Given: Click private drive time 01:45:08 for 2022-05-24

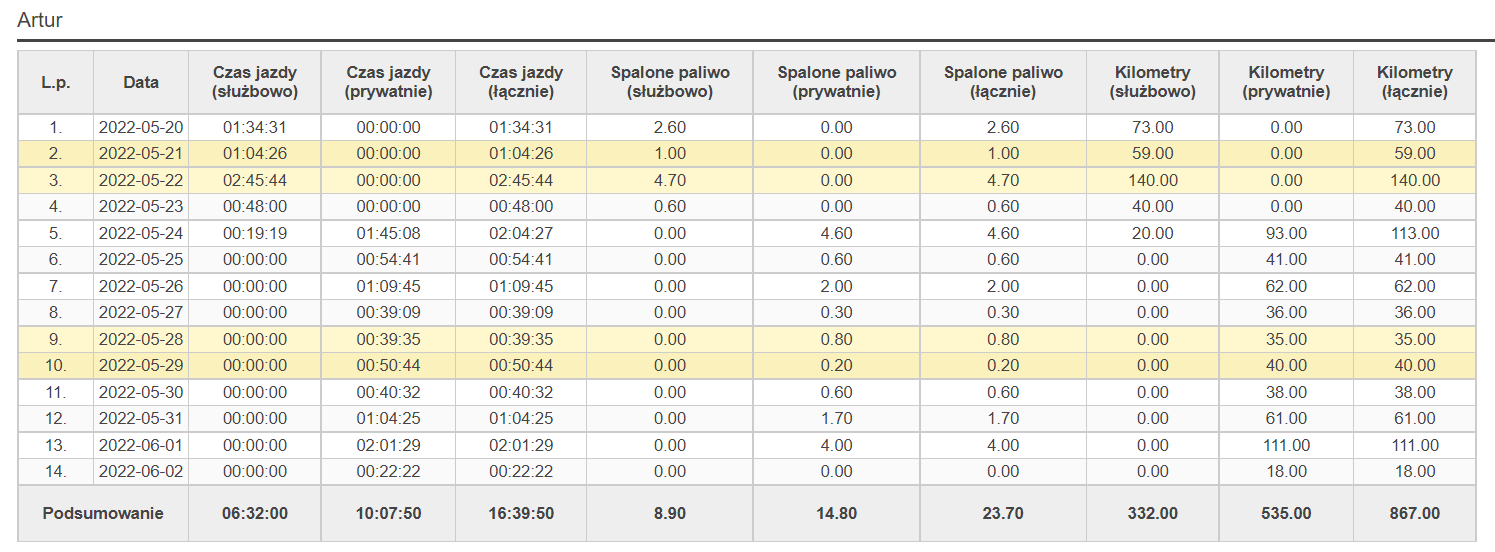Looking at the screenshot, I should coord(388,234).
